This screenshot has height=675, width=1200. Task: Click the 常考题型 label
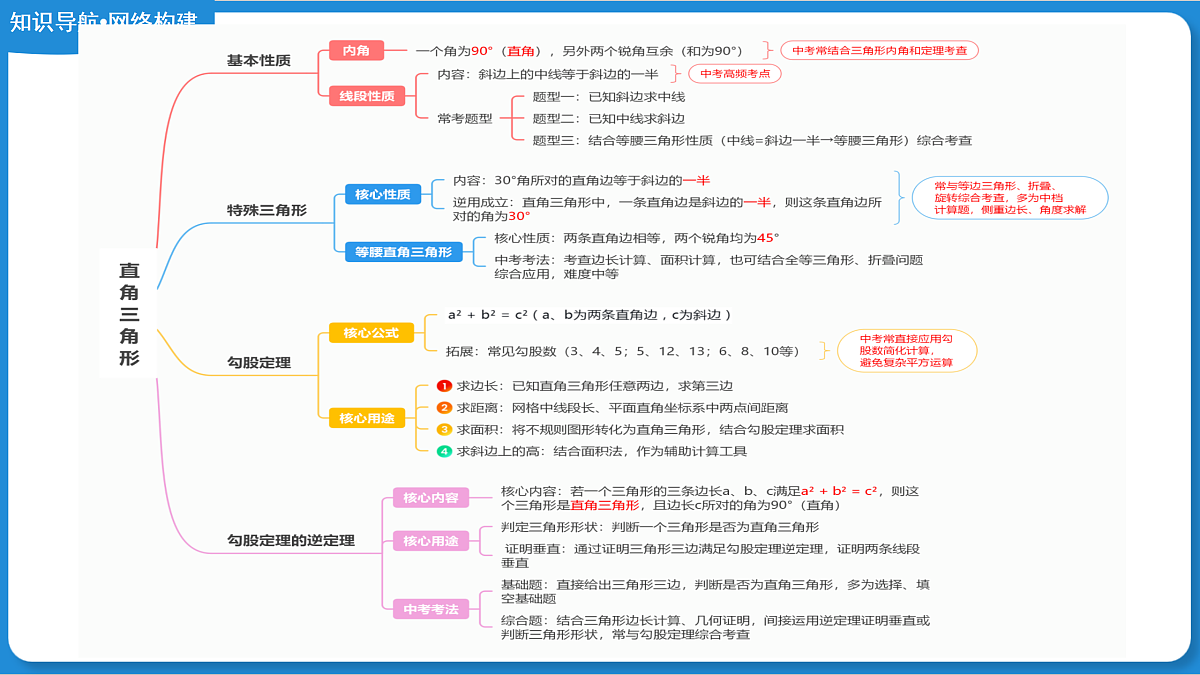pos(465,118)
